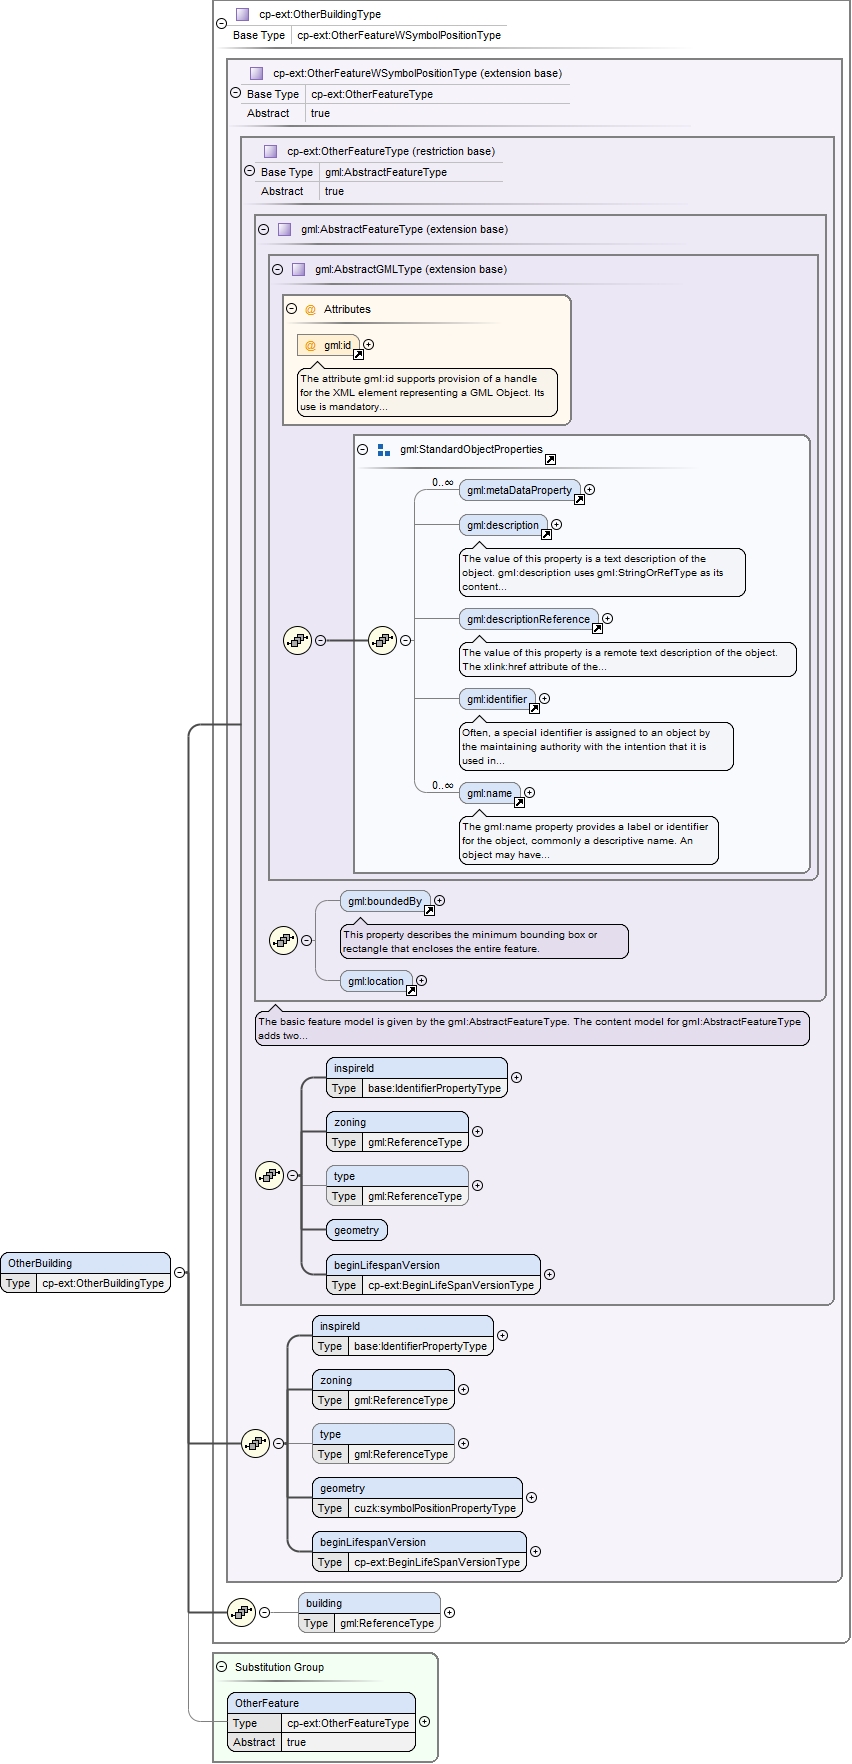Click the cp-ext:OtherFeatureWSymbolPositionType type icon
This screenshot has width=852, height=1764.
click(x=256, y=73)
